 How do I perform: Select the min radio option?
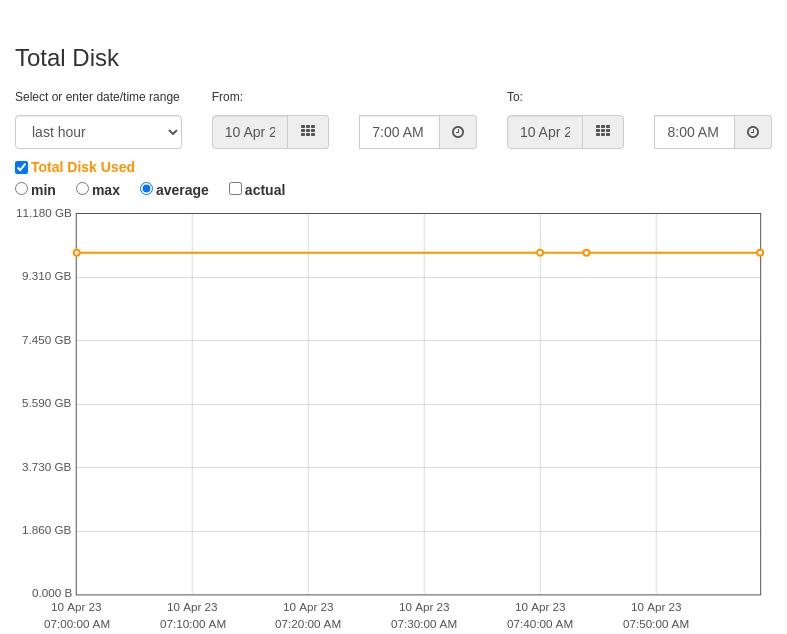point(22,189)
